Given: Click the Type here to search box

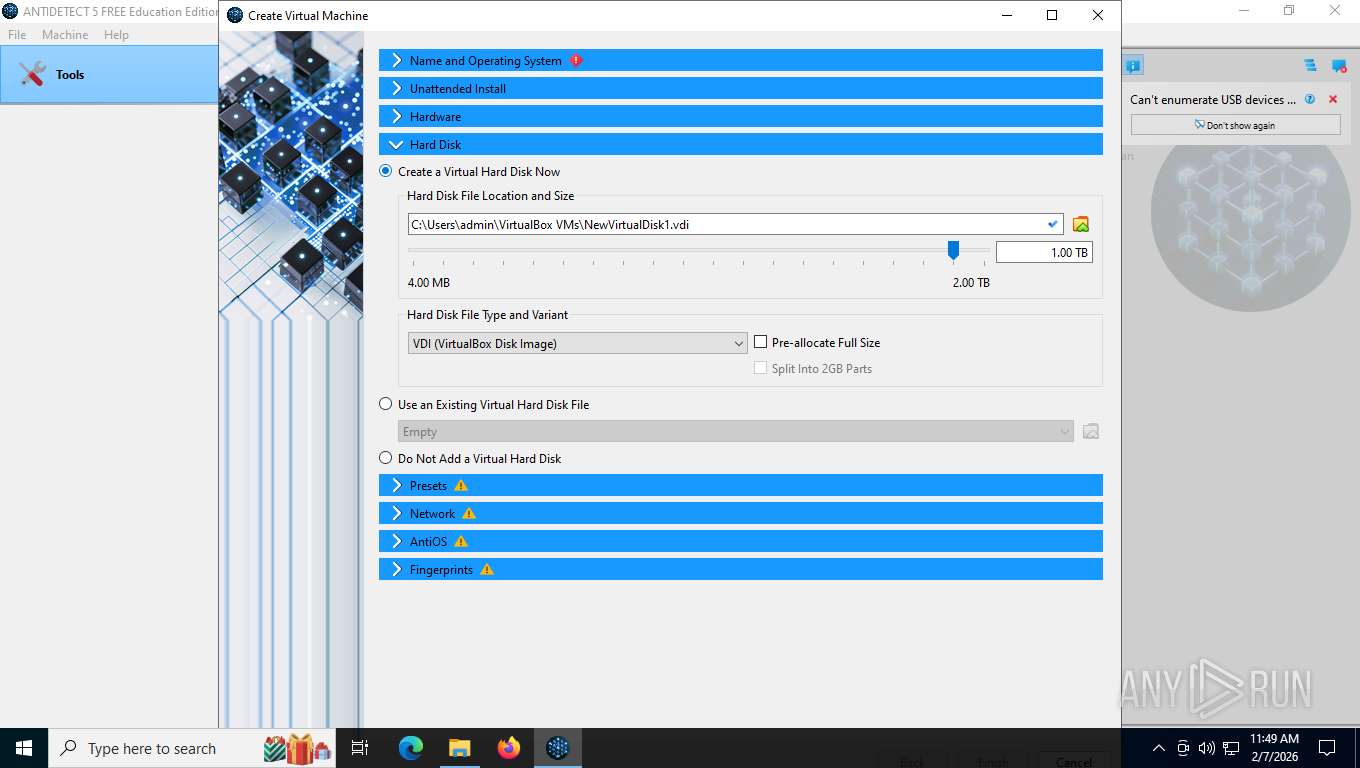Looking at the screenshot, I should 192,748.
